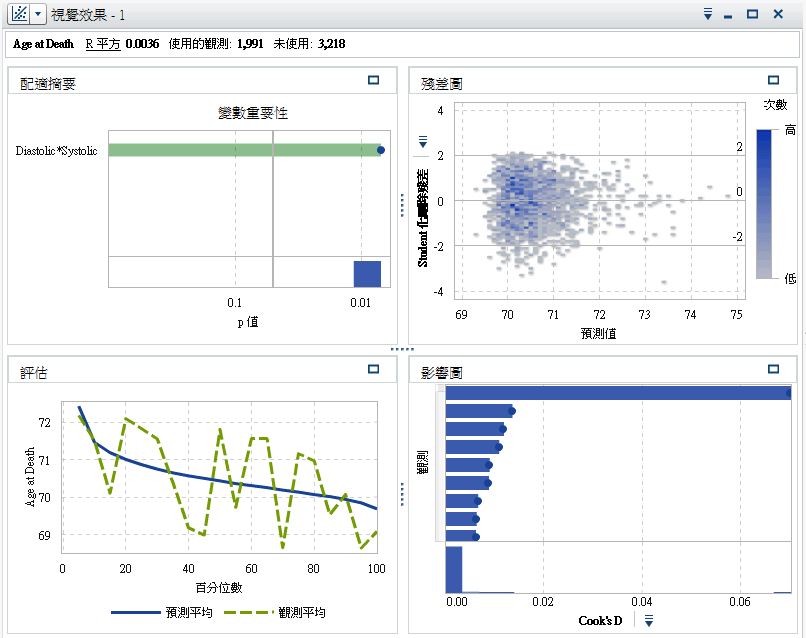This screenshot has width=806, height=638.
Task: Click the splitter handle between bottom panels
Action: click(400, 493)
